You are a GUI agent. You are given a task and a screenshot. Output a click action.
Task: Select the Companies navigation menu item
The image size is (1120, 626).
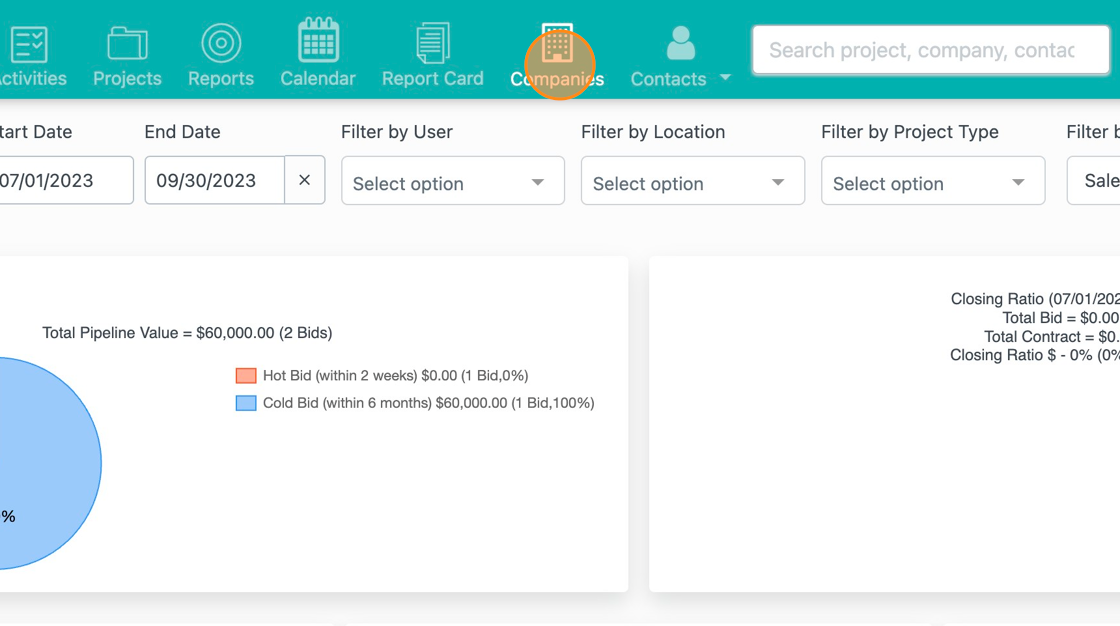tap(556, 78)
